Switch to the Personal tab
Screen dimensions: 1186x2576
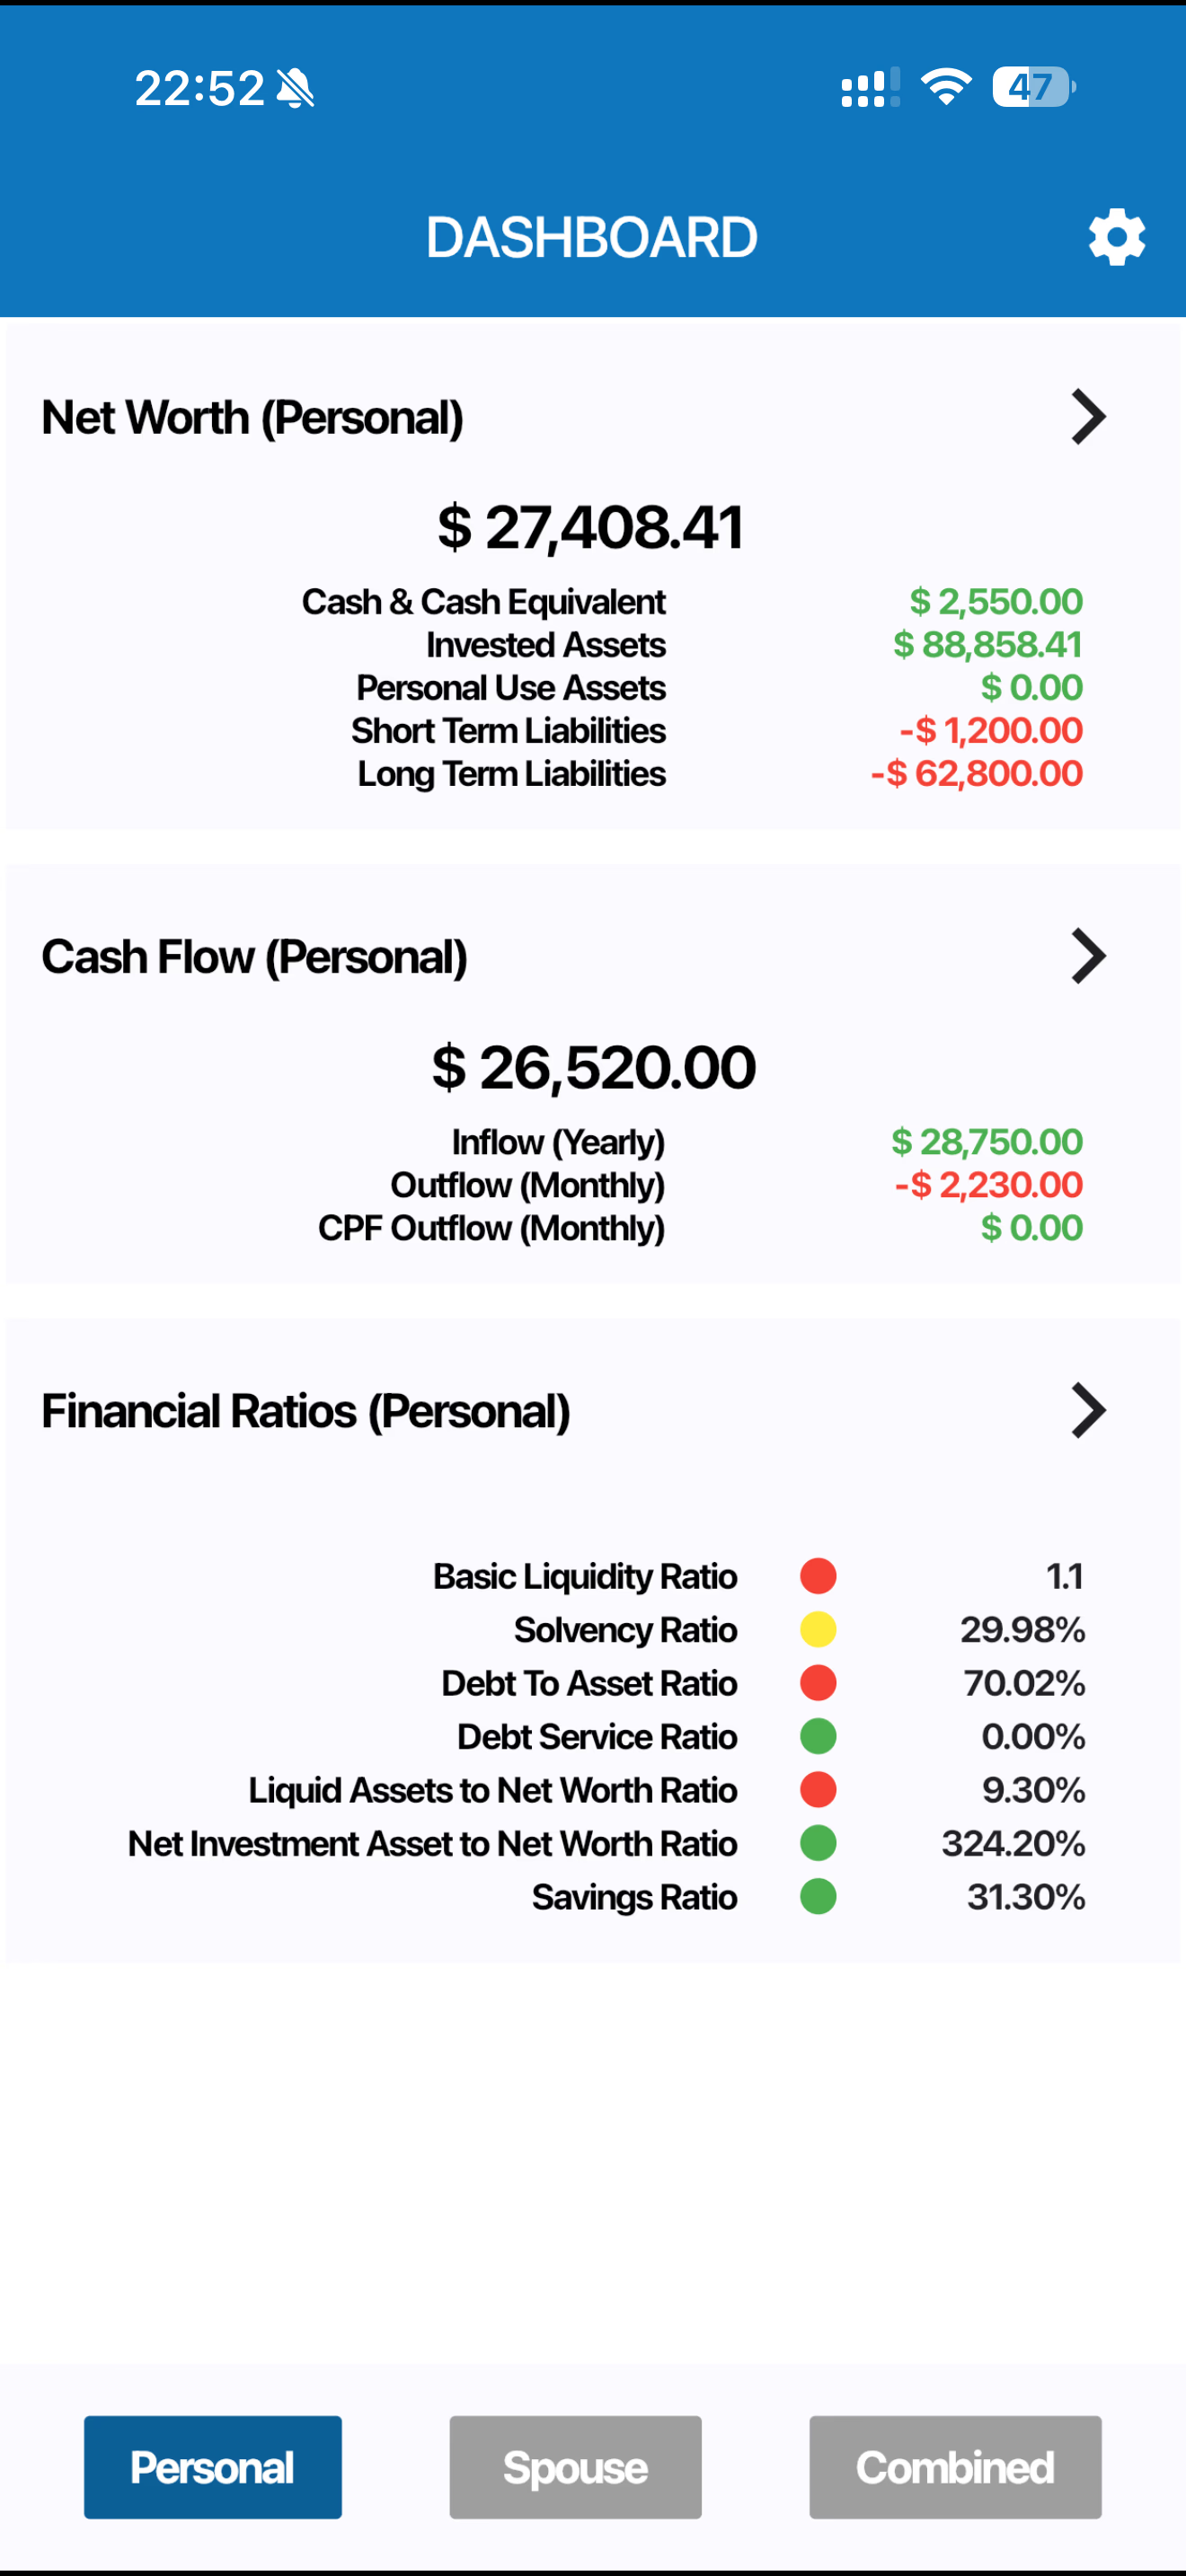point(213,2467)
